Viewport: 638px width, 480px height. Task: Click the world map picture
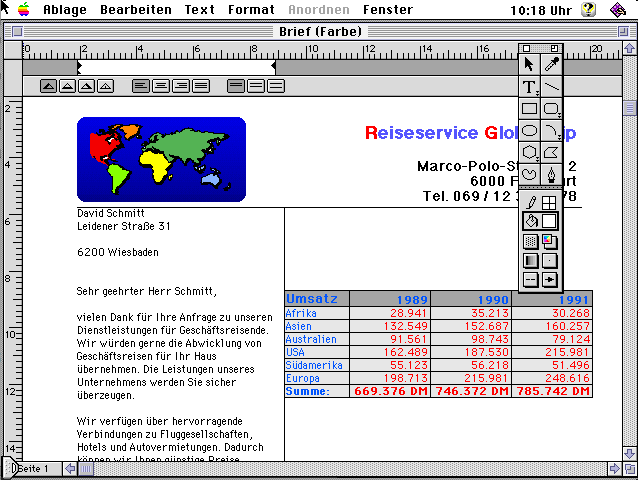coord(162,159)
